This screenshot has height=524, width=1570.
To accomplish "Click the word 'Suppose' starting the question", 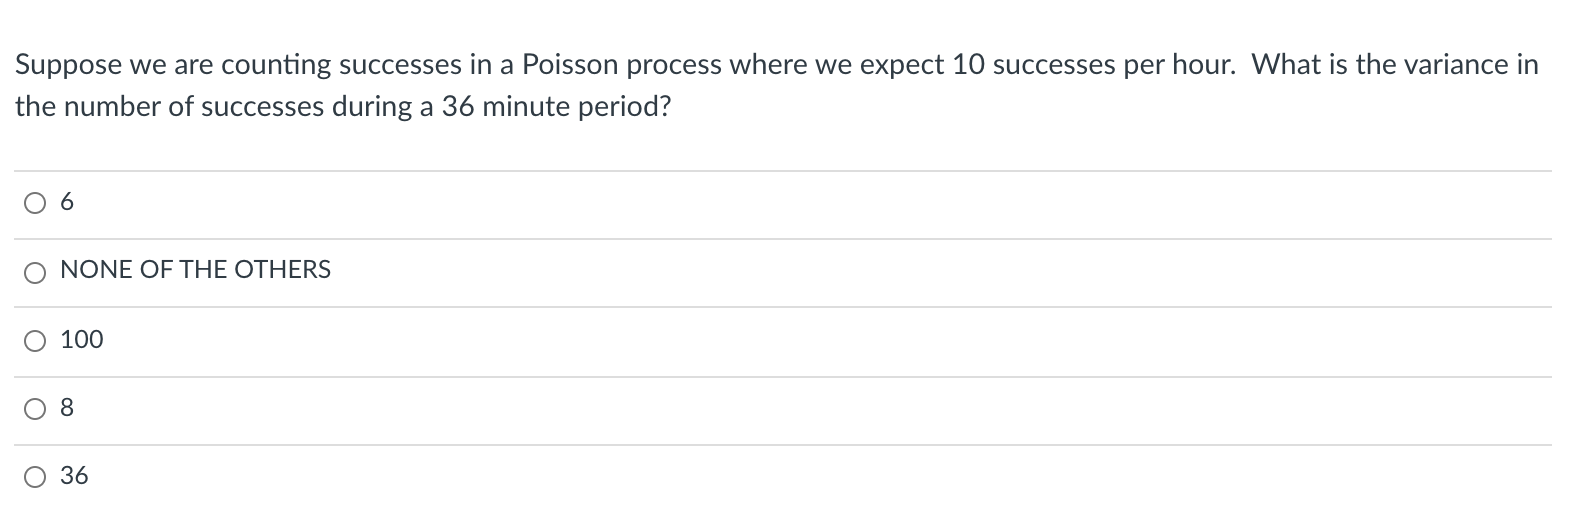I will click(65, 65).
